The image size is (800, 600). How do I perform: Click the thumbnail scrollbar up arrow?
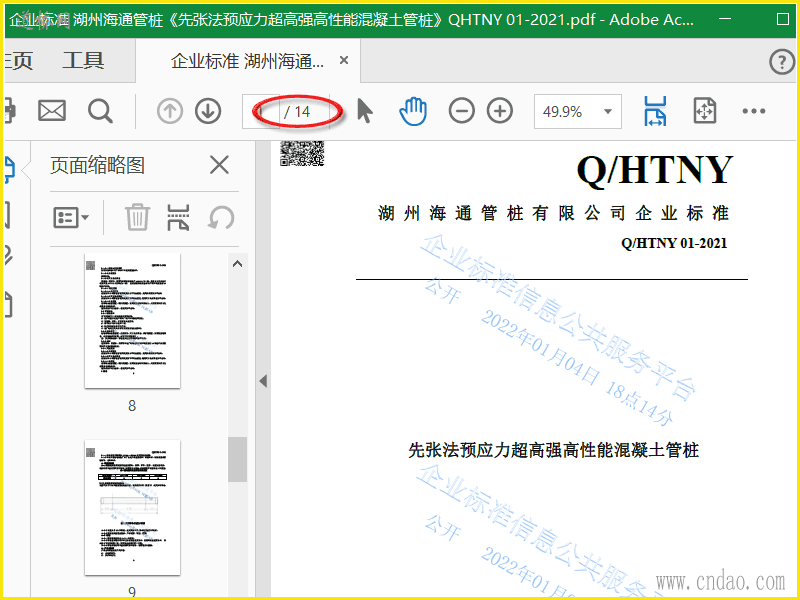237,264
